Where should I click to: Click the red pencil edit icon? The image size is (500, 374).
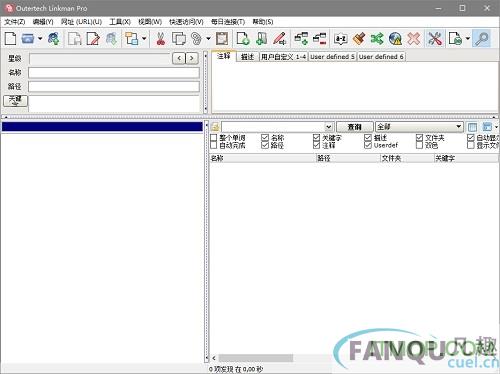click(279, 38)
